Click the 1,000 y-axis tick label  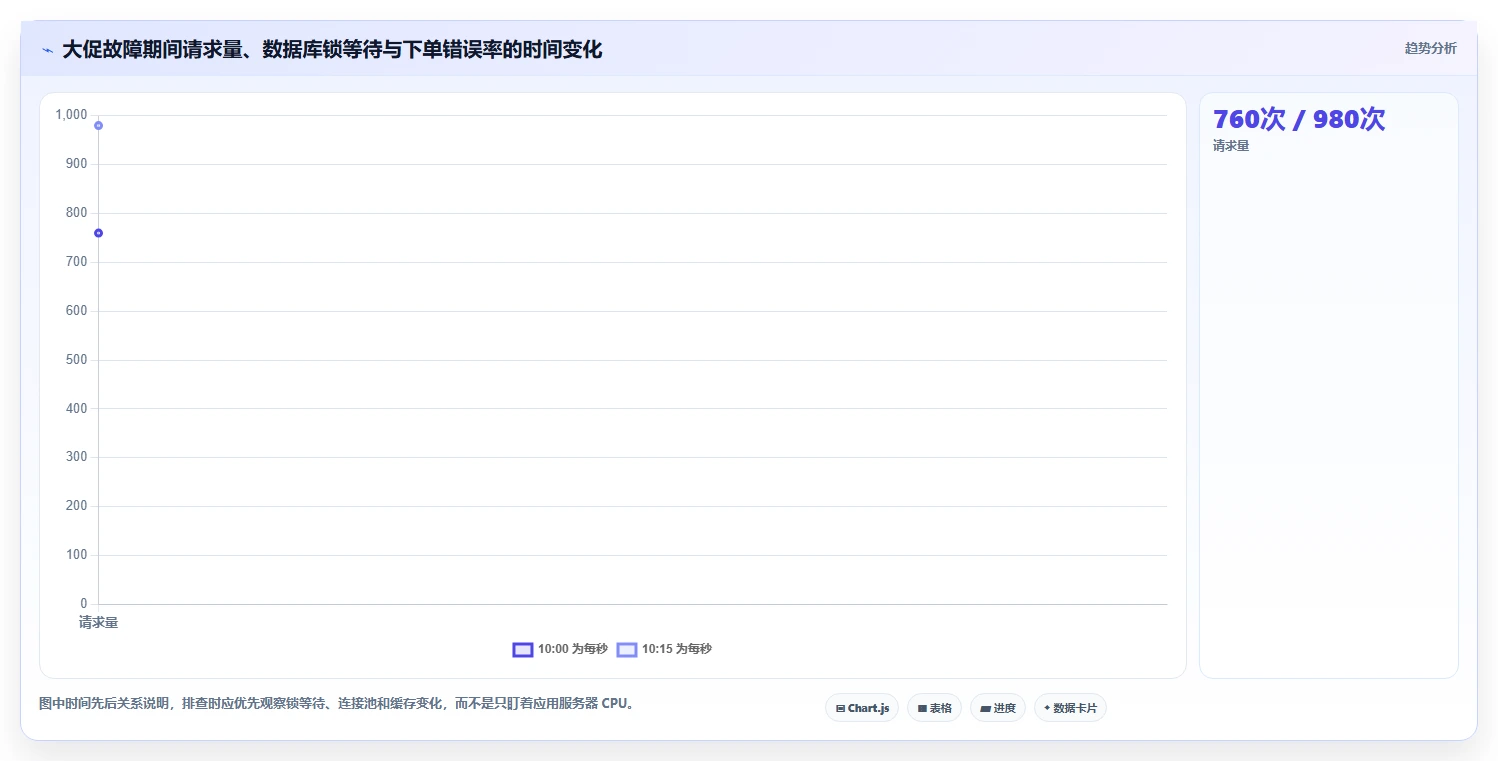(x=72, y=115)
